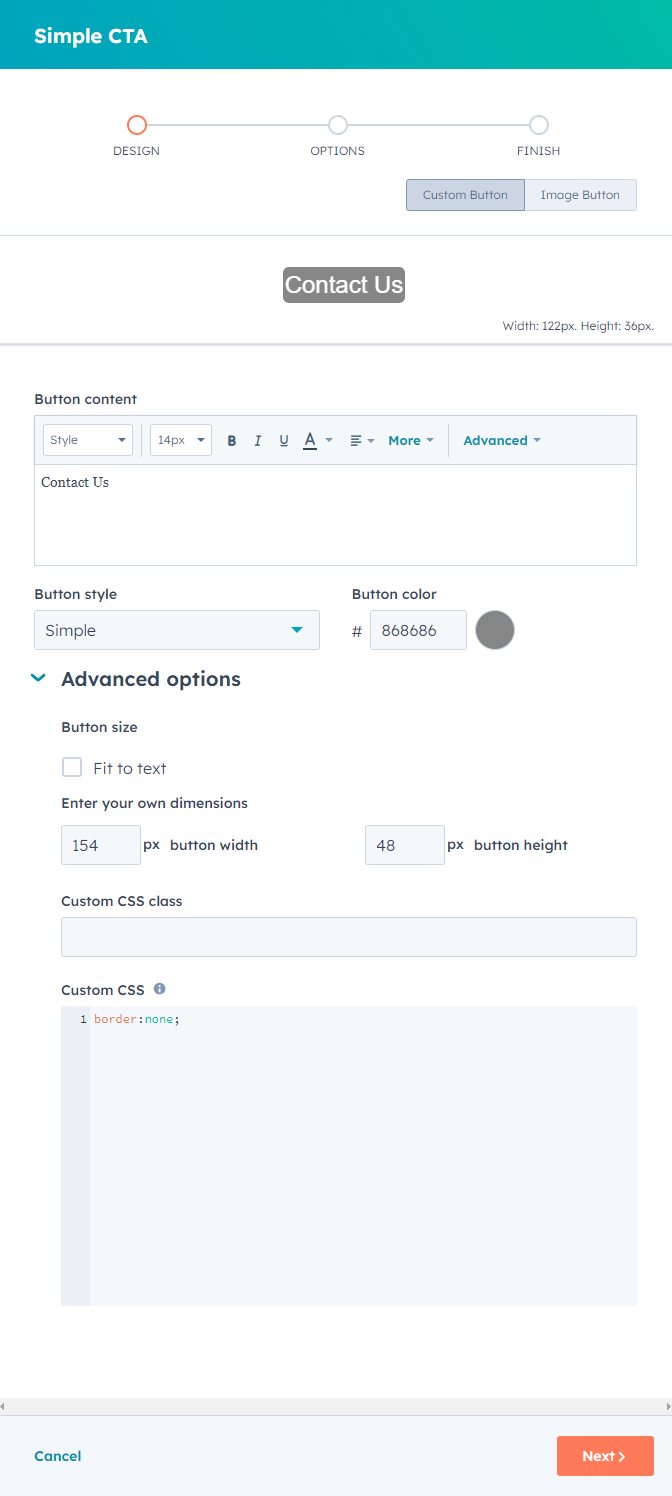This screenshot has height=1496, width=672.
Task: Click the info icon next to Custom CSS
Action: point(159,989)
